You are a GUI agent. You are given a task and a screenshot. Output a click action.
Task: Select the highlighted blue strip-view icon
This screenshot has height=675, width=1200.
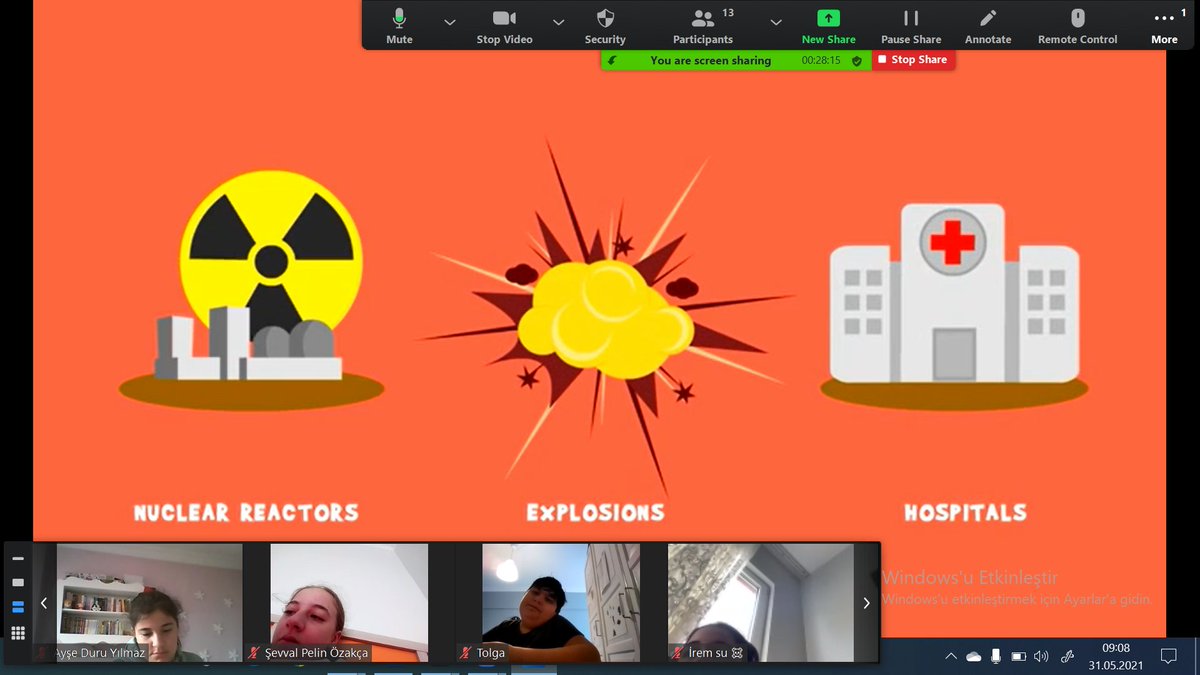click(x=18, y=607)
